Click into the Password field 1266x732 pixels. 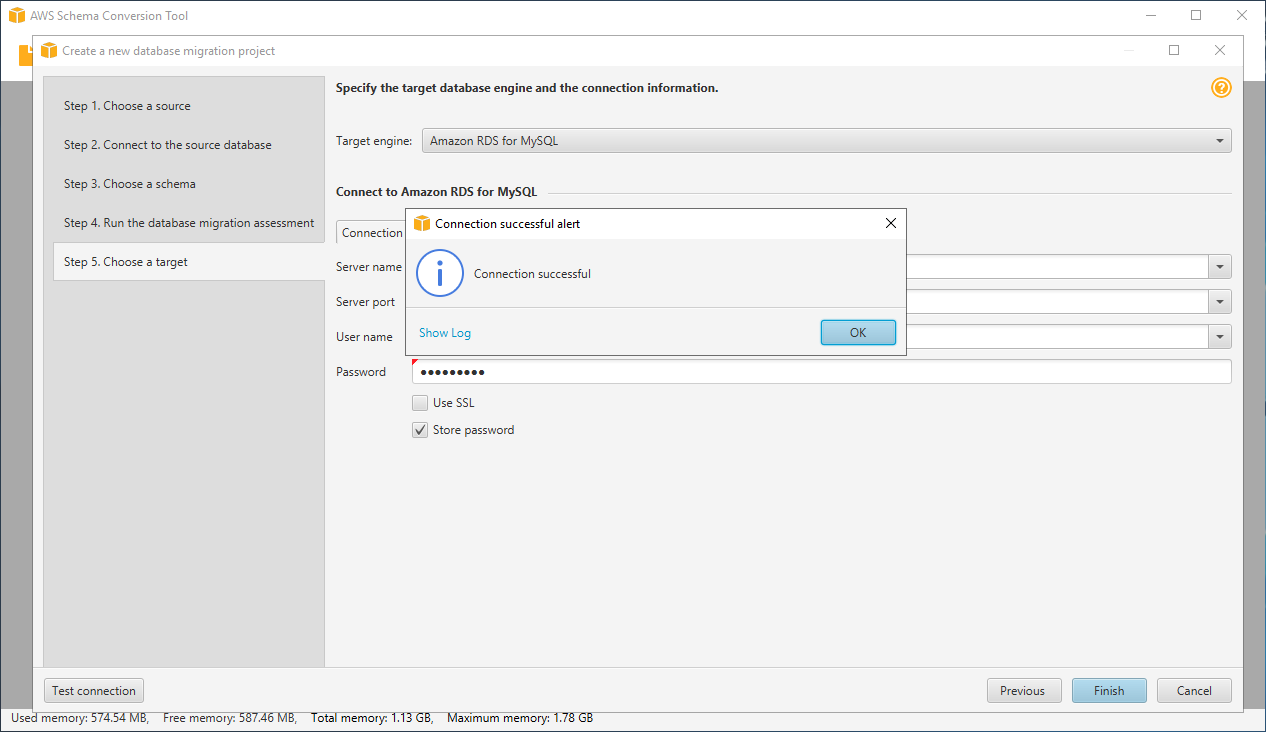820,372
